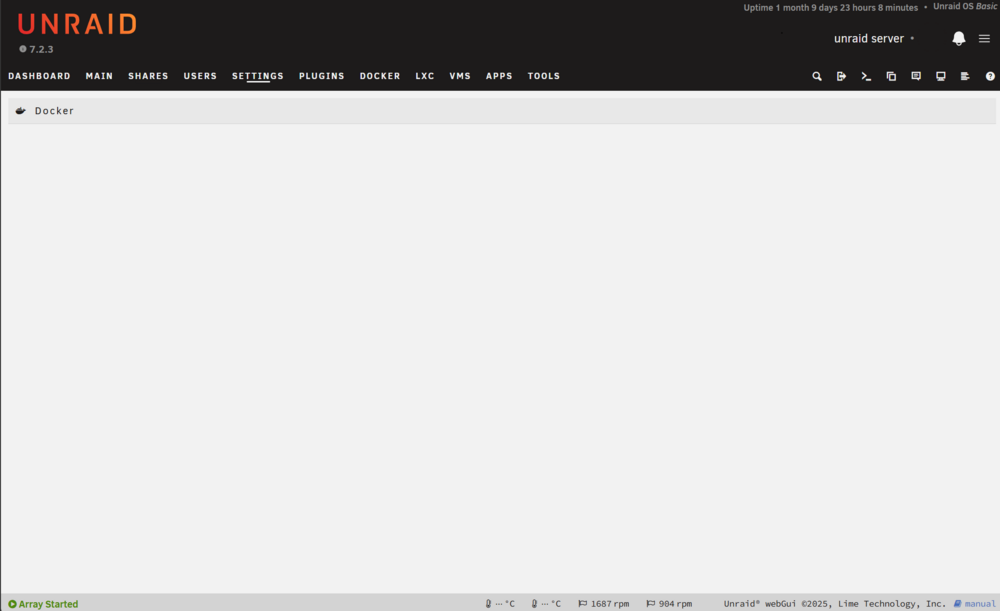Open the hamburger account menu
The width and height of the screenshot is (1000, 611).
[984, 38]
